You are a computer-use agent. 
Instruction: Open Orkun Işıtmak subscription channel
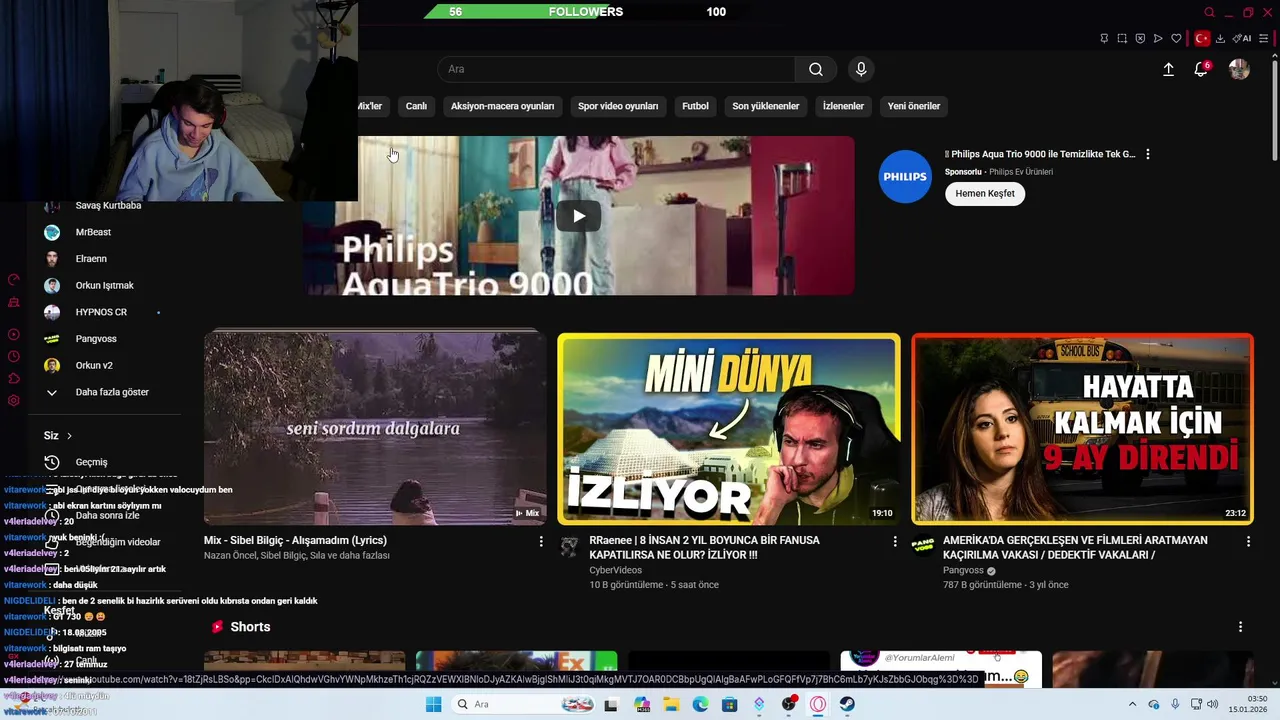coord(104,285)
